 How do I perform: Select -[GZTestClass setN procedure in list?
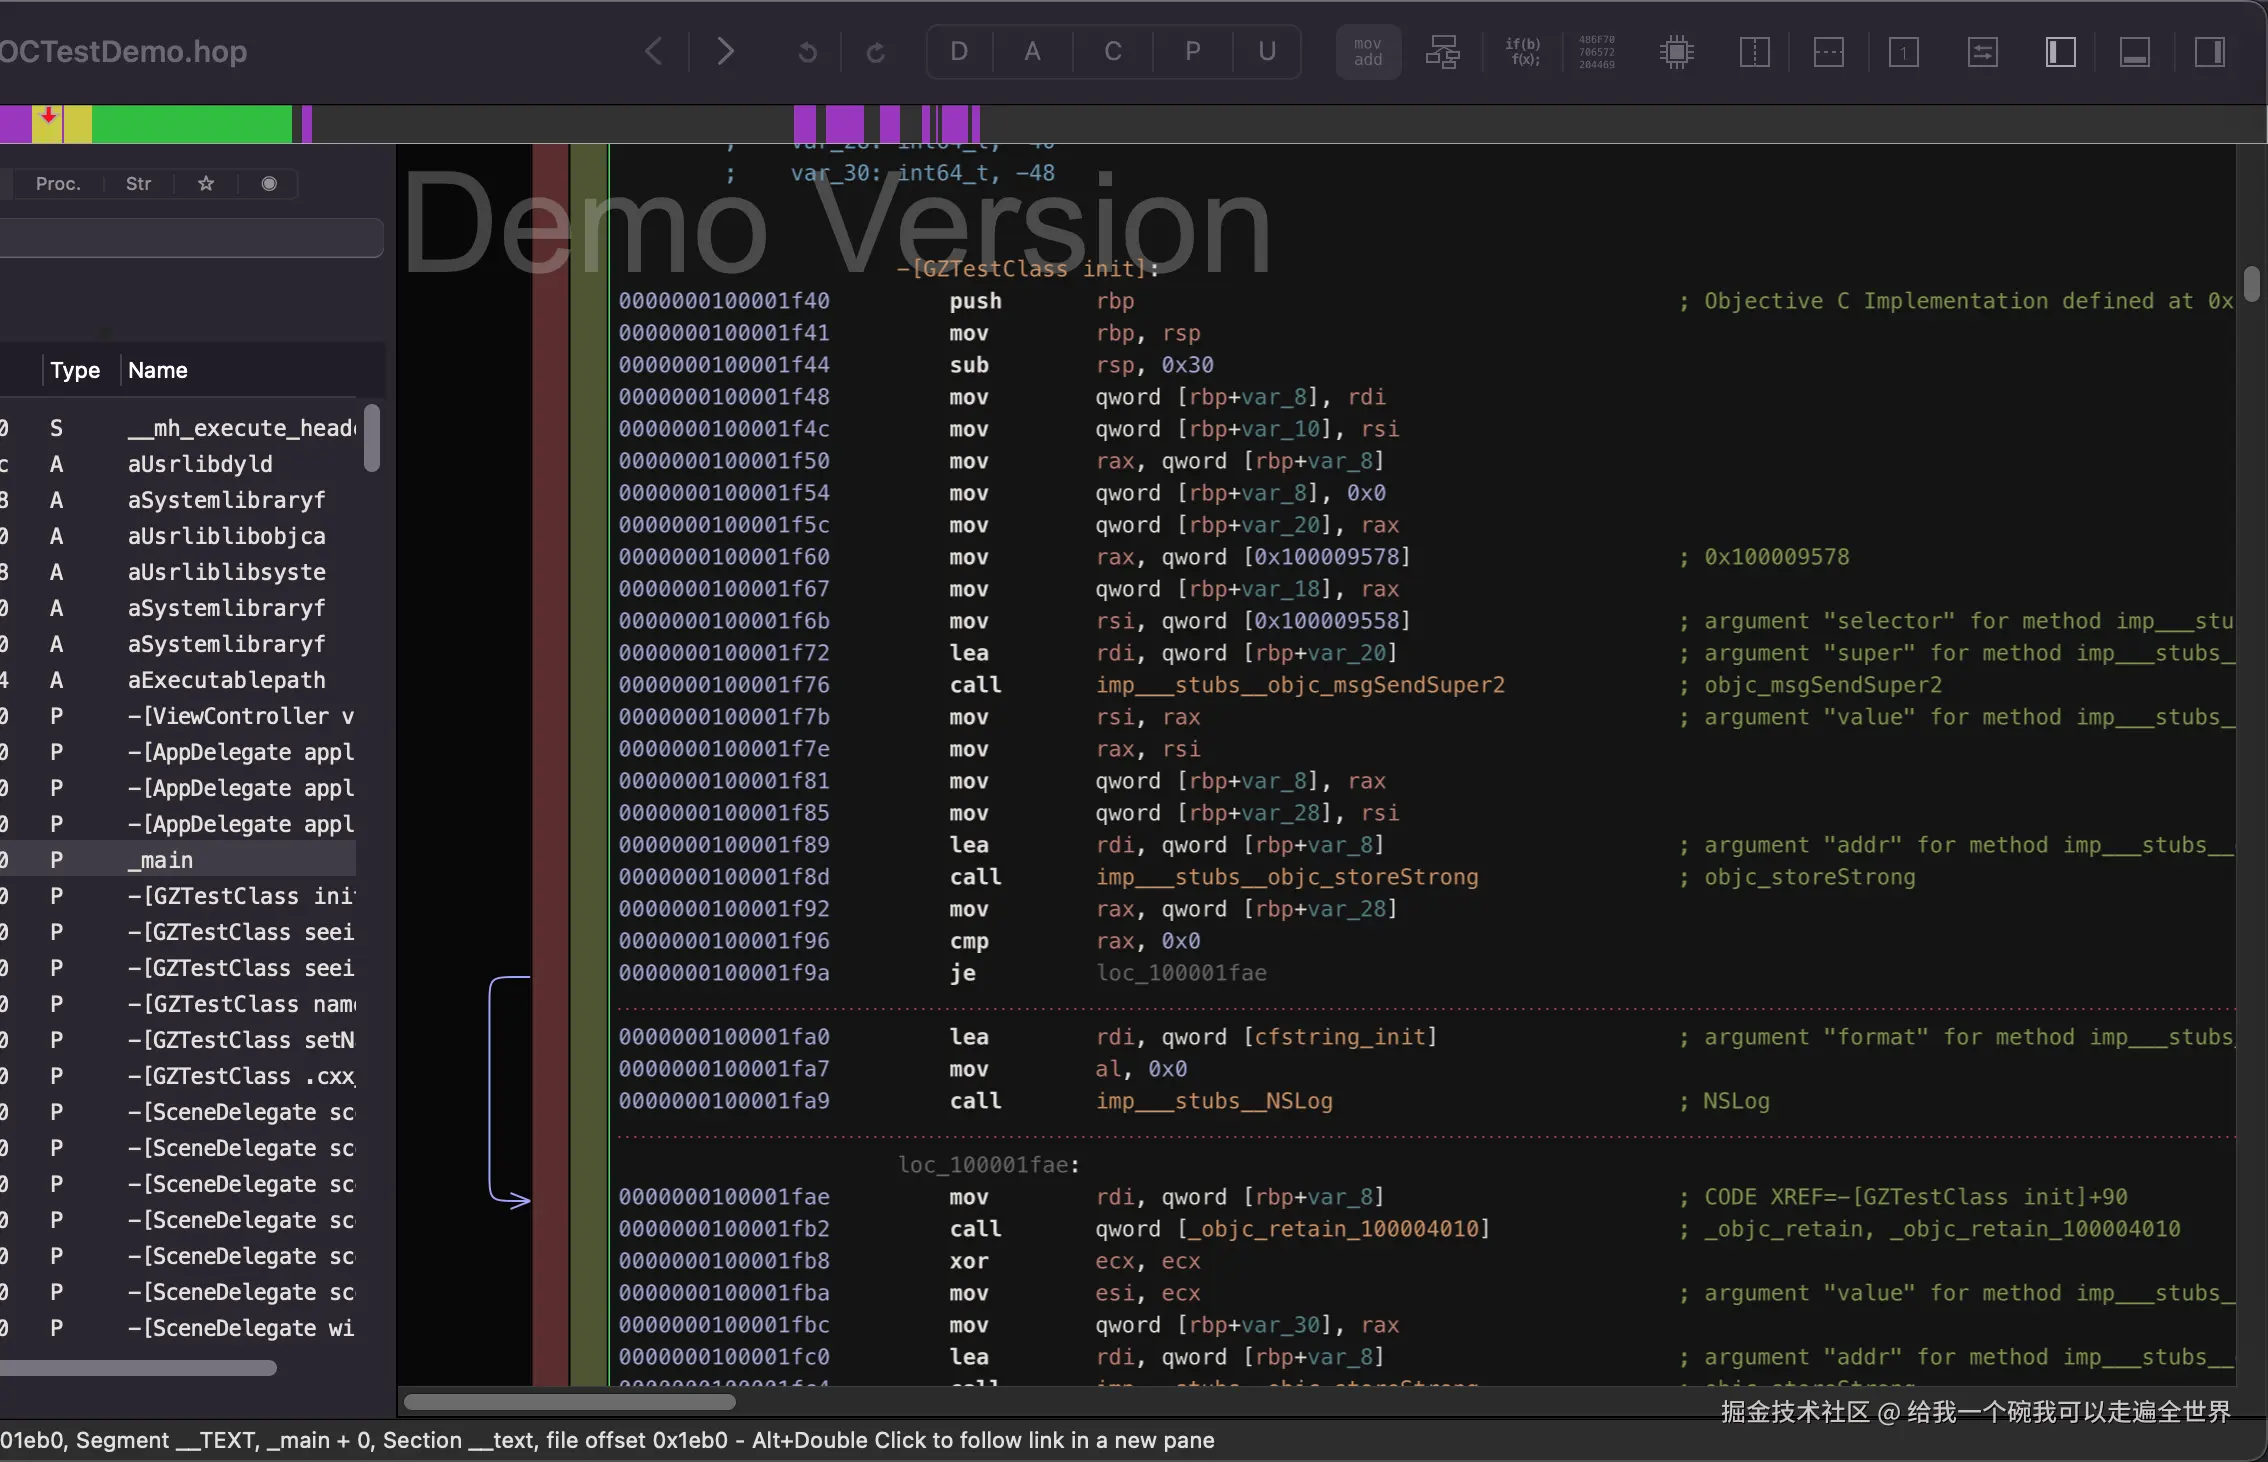point(240,1040)
